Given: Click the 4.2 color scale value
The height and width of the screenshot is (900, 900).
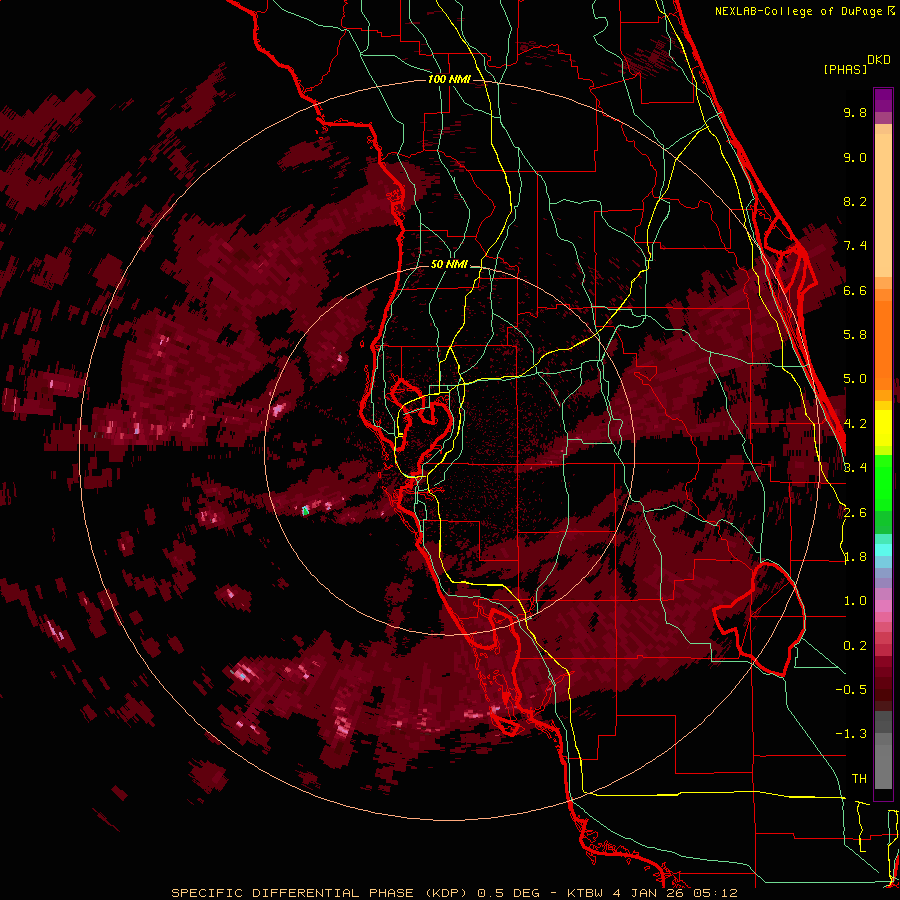Looking at the screenshot, I should [x=855, y=424].
